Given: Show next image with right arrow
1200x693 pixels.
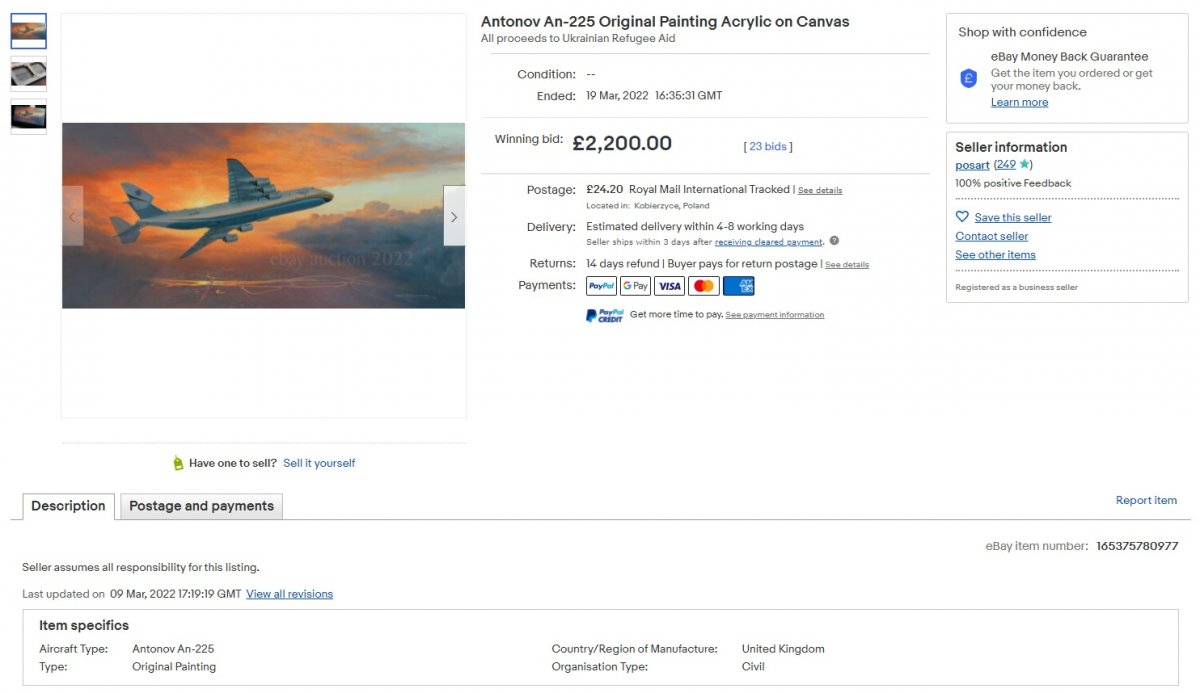Looking at the screenshot, I should tap(454, 216).
